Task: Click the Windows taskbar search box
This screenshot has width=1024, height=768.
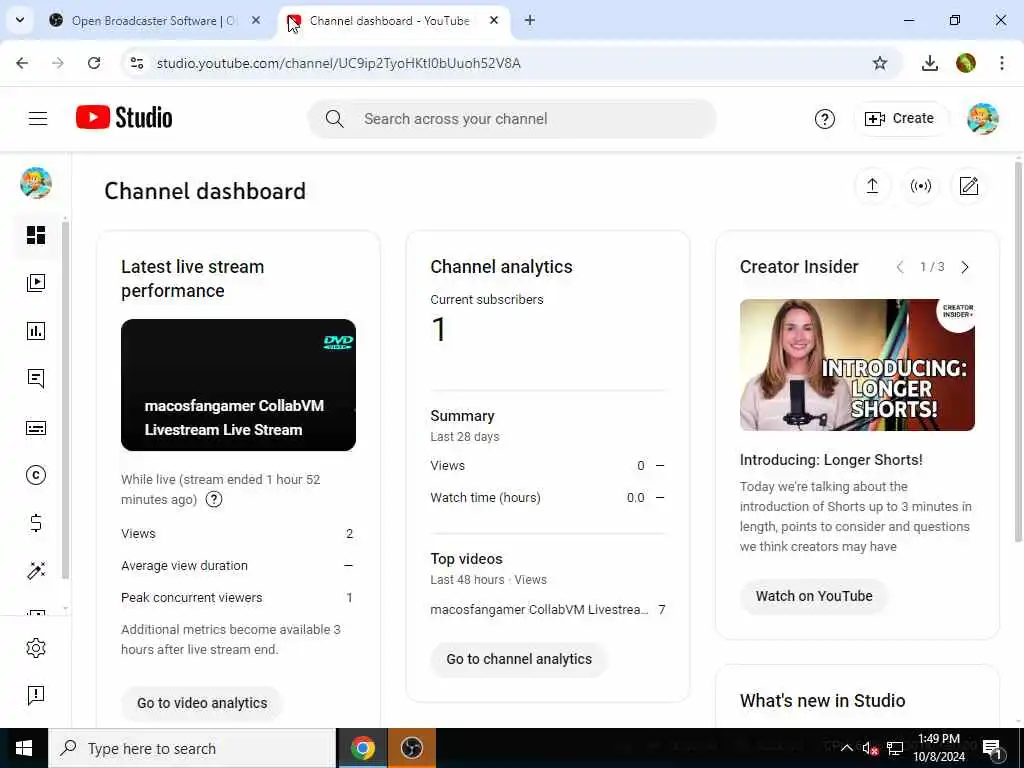Action: [192, 748]
